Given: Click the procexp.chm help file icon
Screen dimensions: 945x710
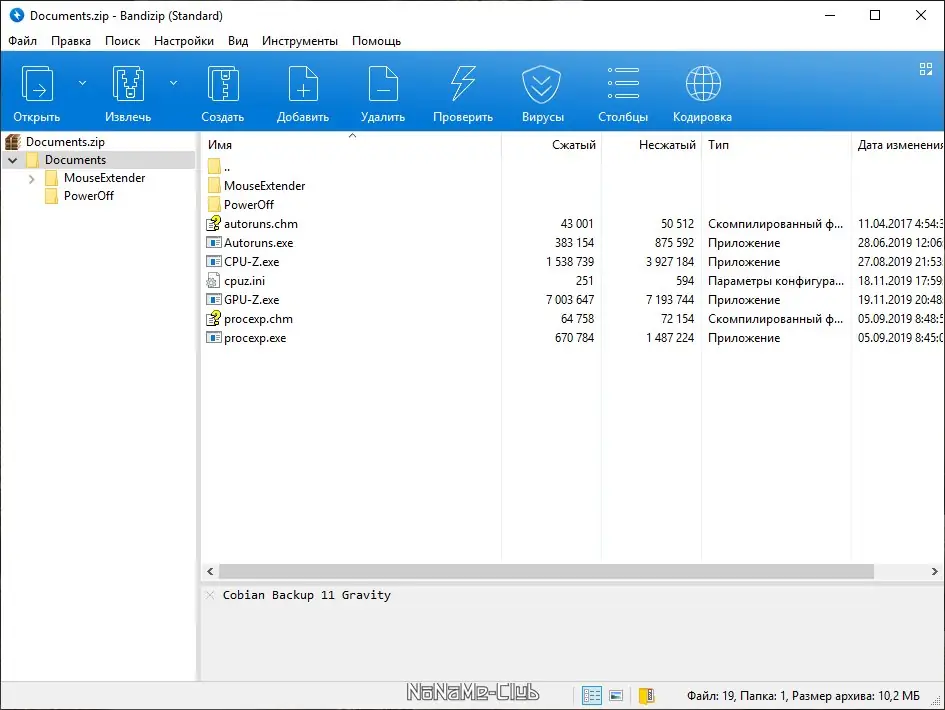Looking at the screenshot, I should tap(213, 318).
